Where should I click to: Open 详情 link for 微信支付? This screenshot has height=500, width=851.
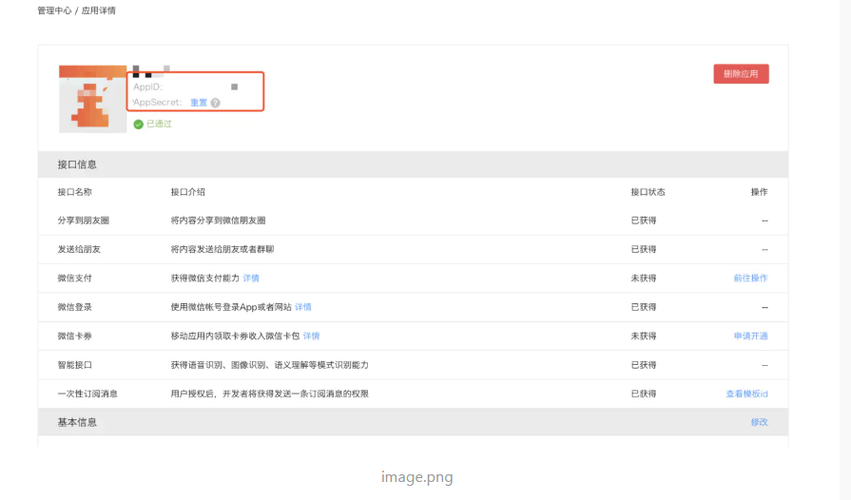click(251, 278)
